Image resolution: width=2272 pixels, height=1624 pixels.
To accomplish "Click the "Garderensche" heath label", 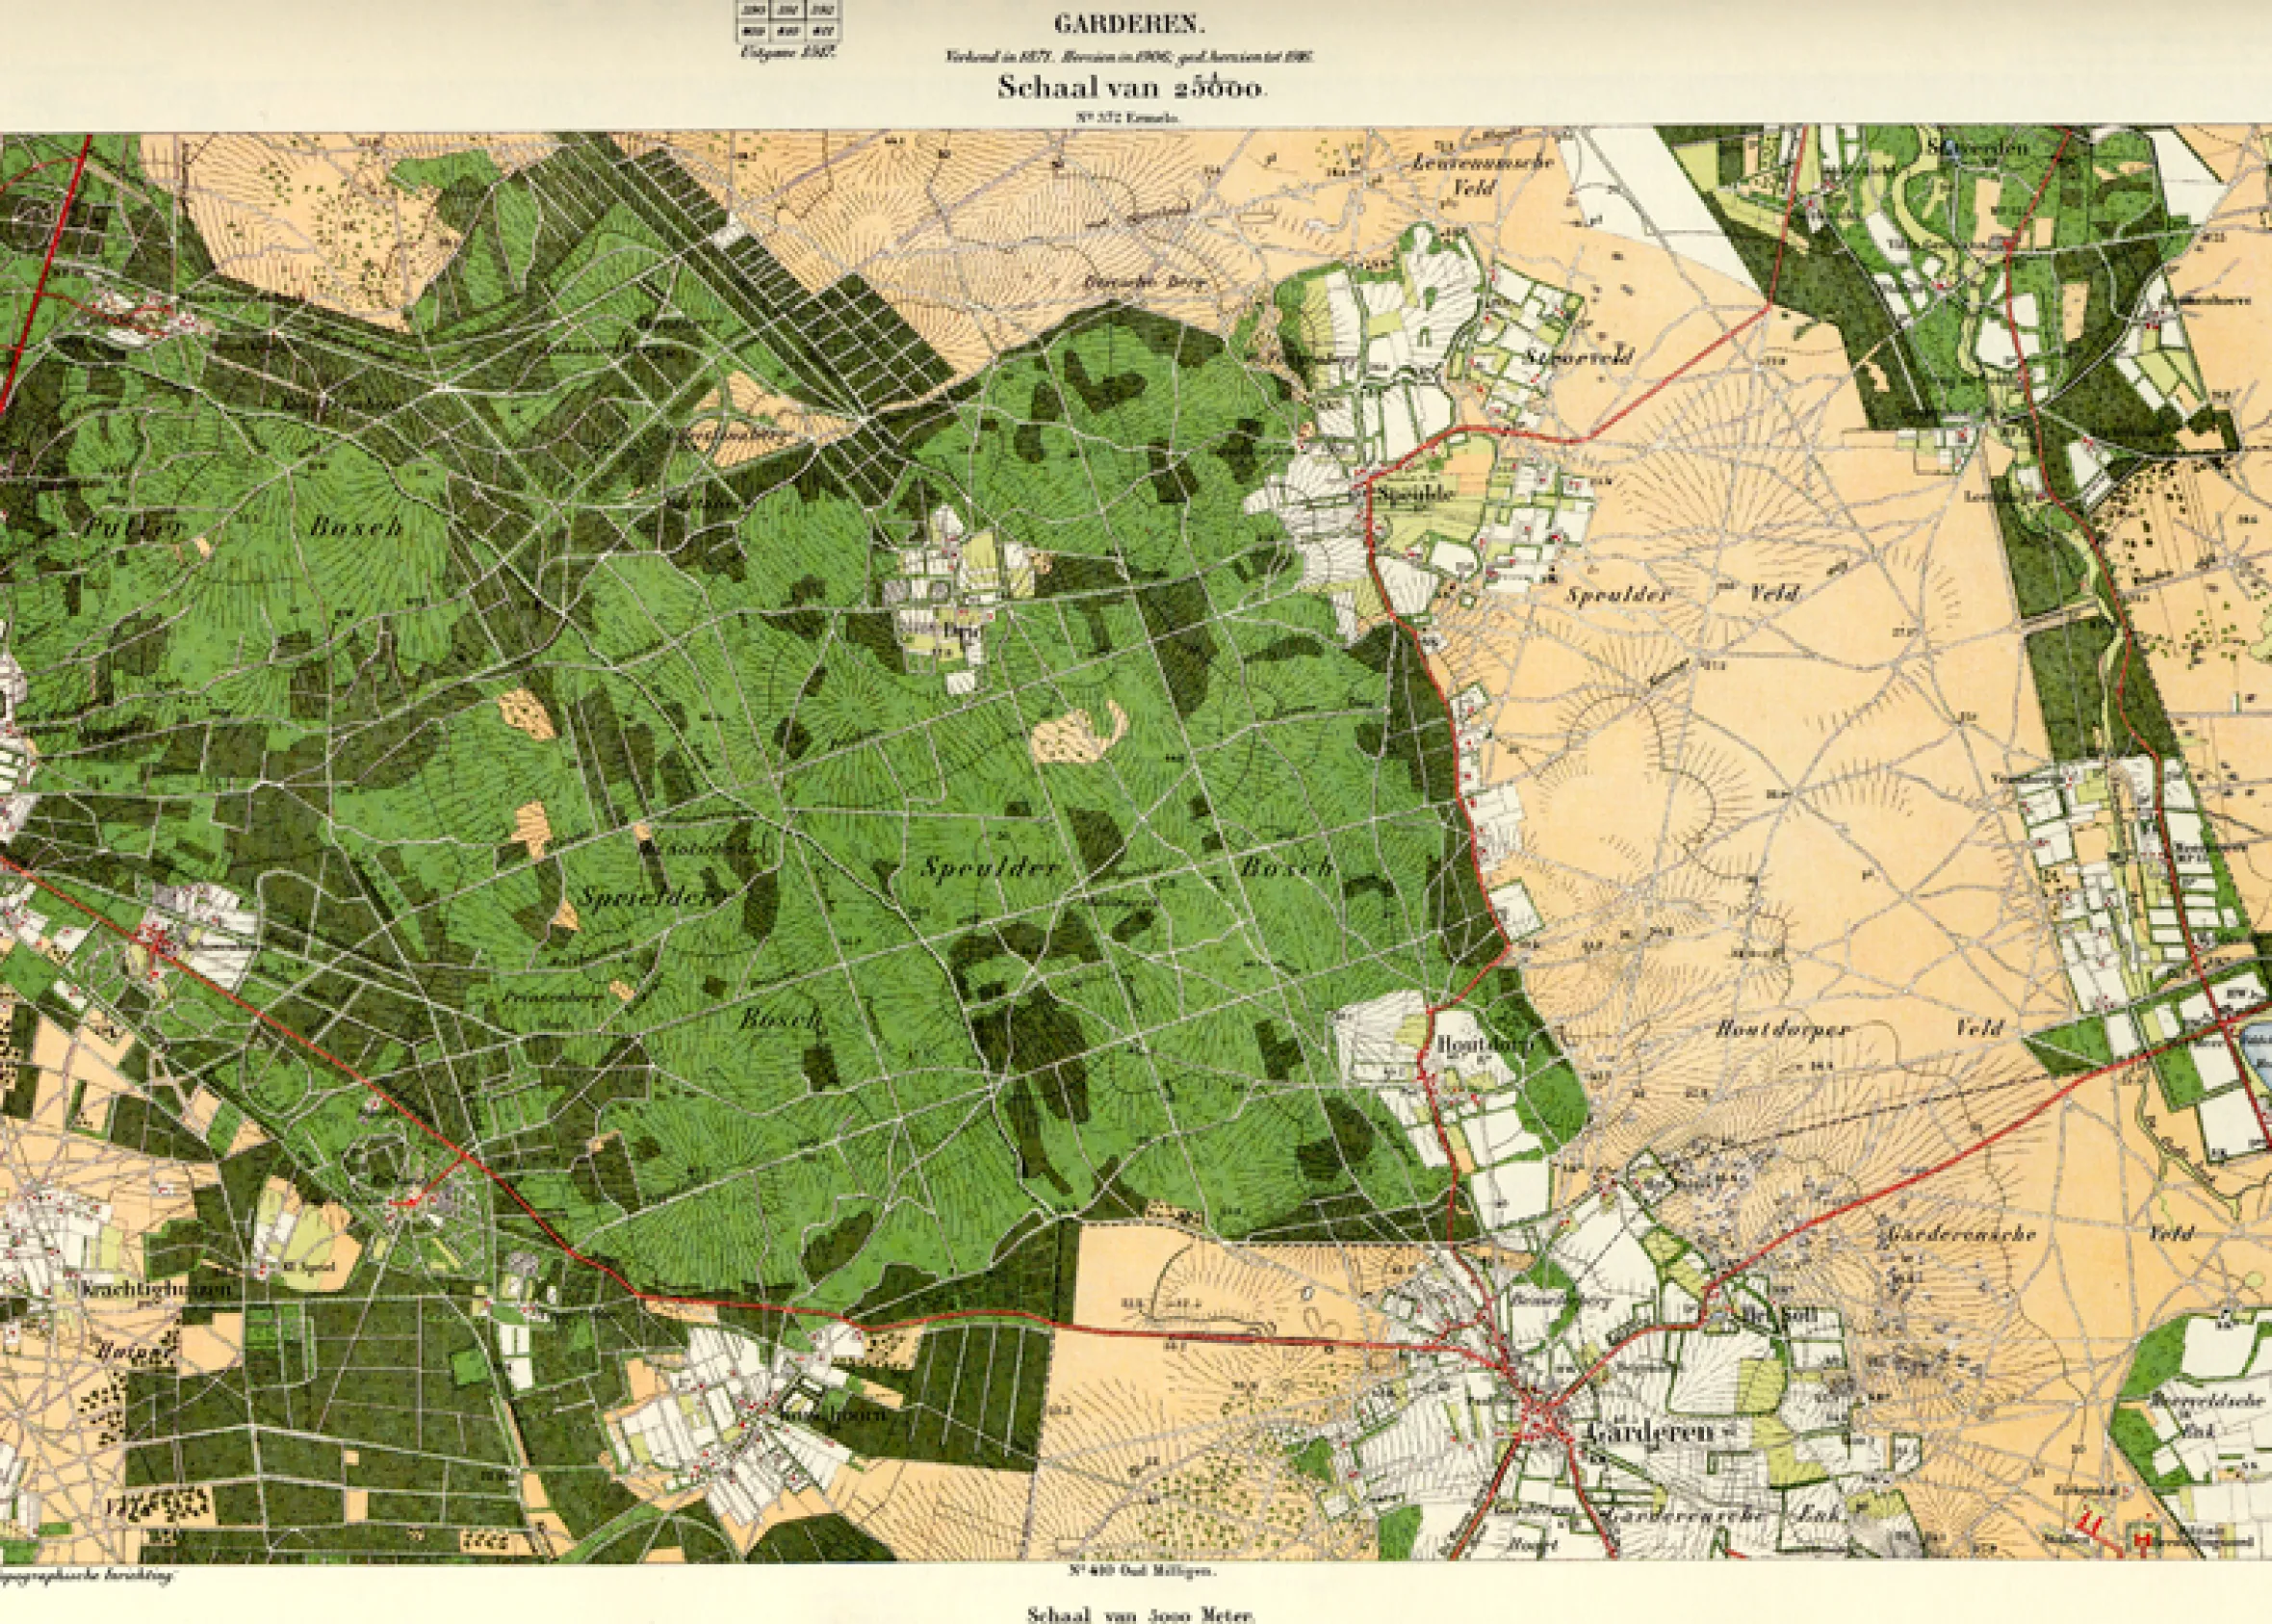I will click(1961, 1233).
